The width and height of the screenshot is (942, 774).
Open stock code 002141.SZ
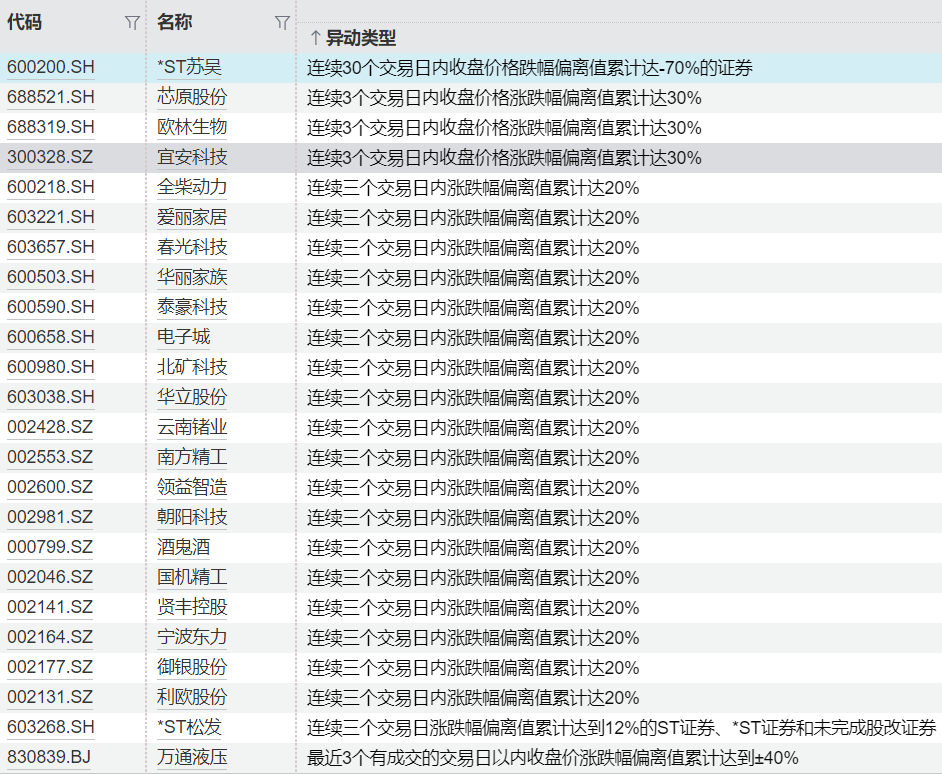tap(50, 607)
